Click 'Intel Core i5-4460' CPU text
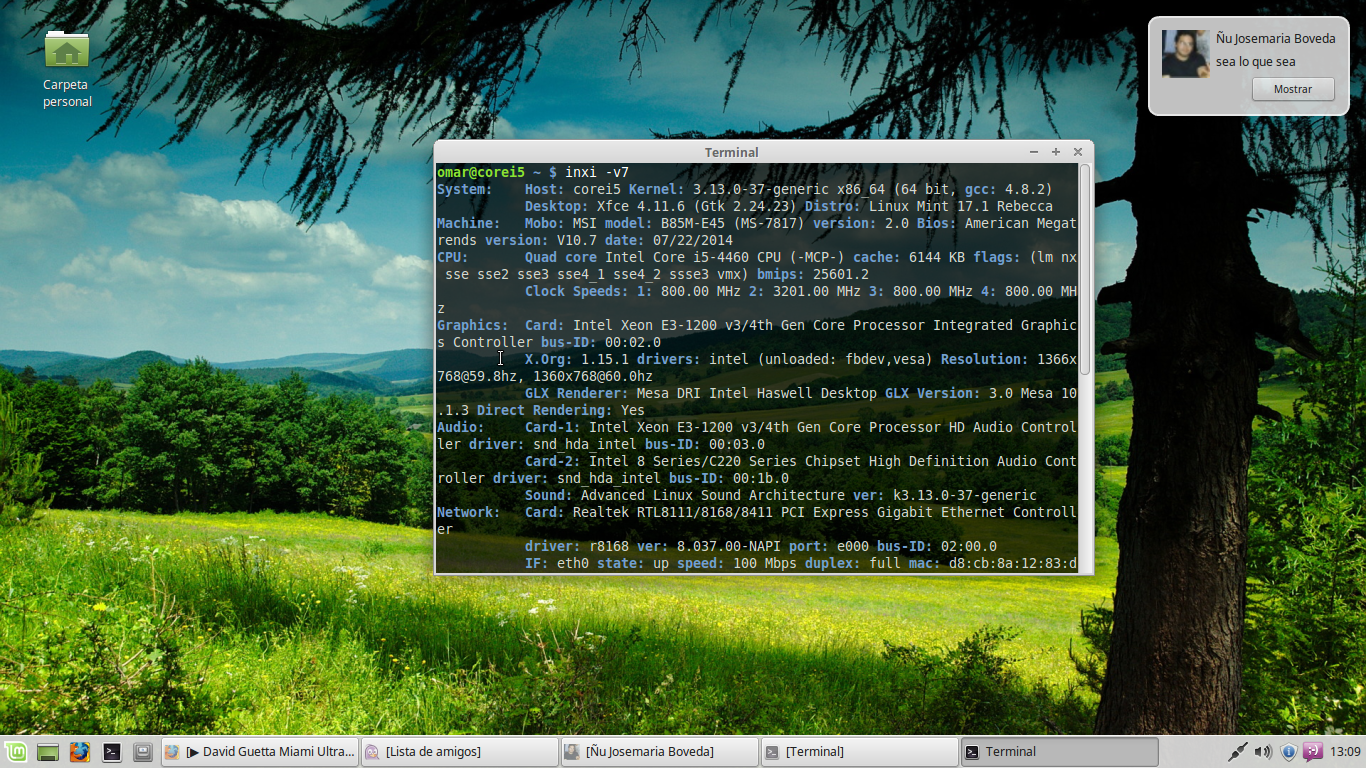The height and width of the screenshot is (768, 1366). (x=677, y=257)
